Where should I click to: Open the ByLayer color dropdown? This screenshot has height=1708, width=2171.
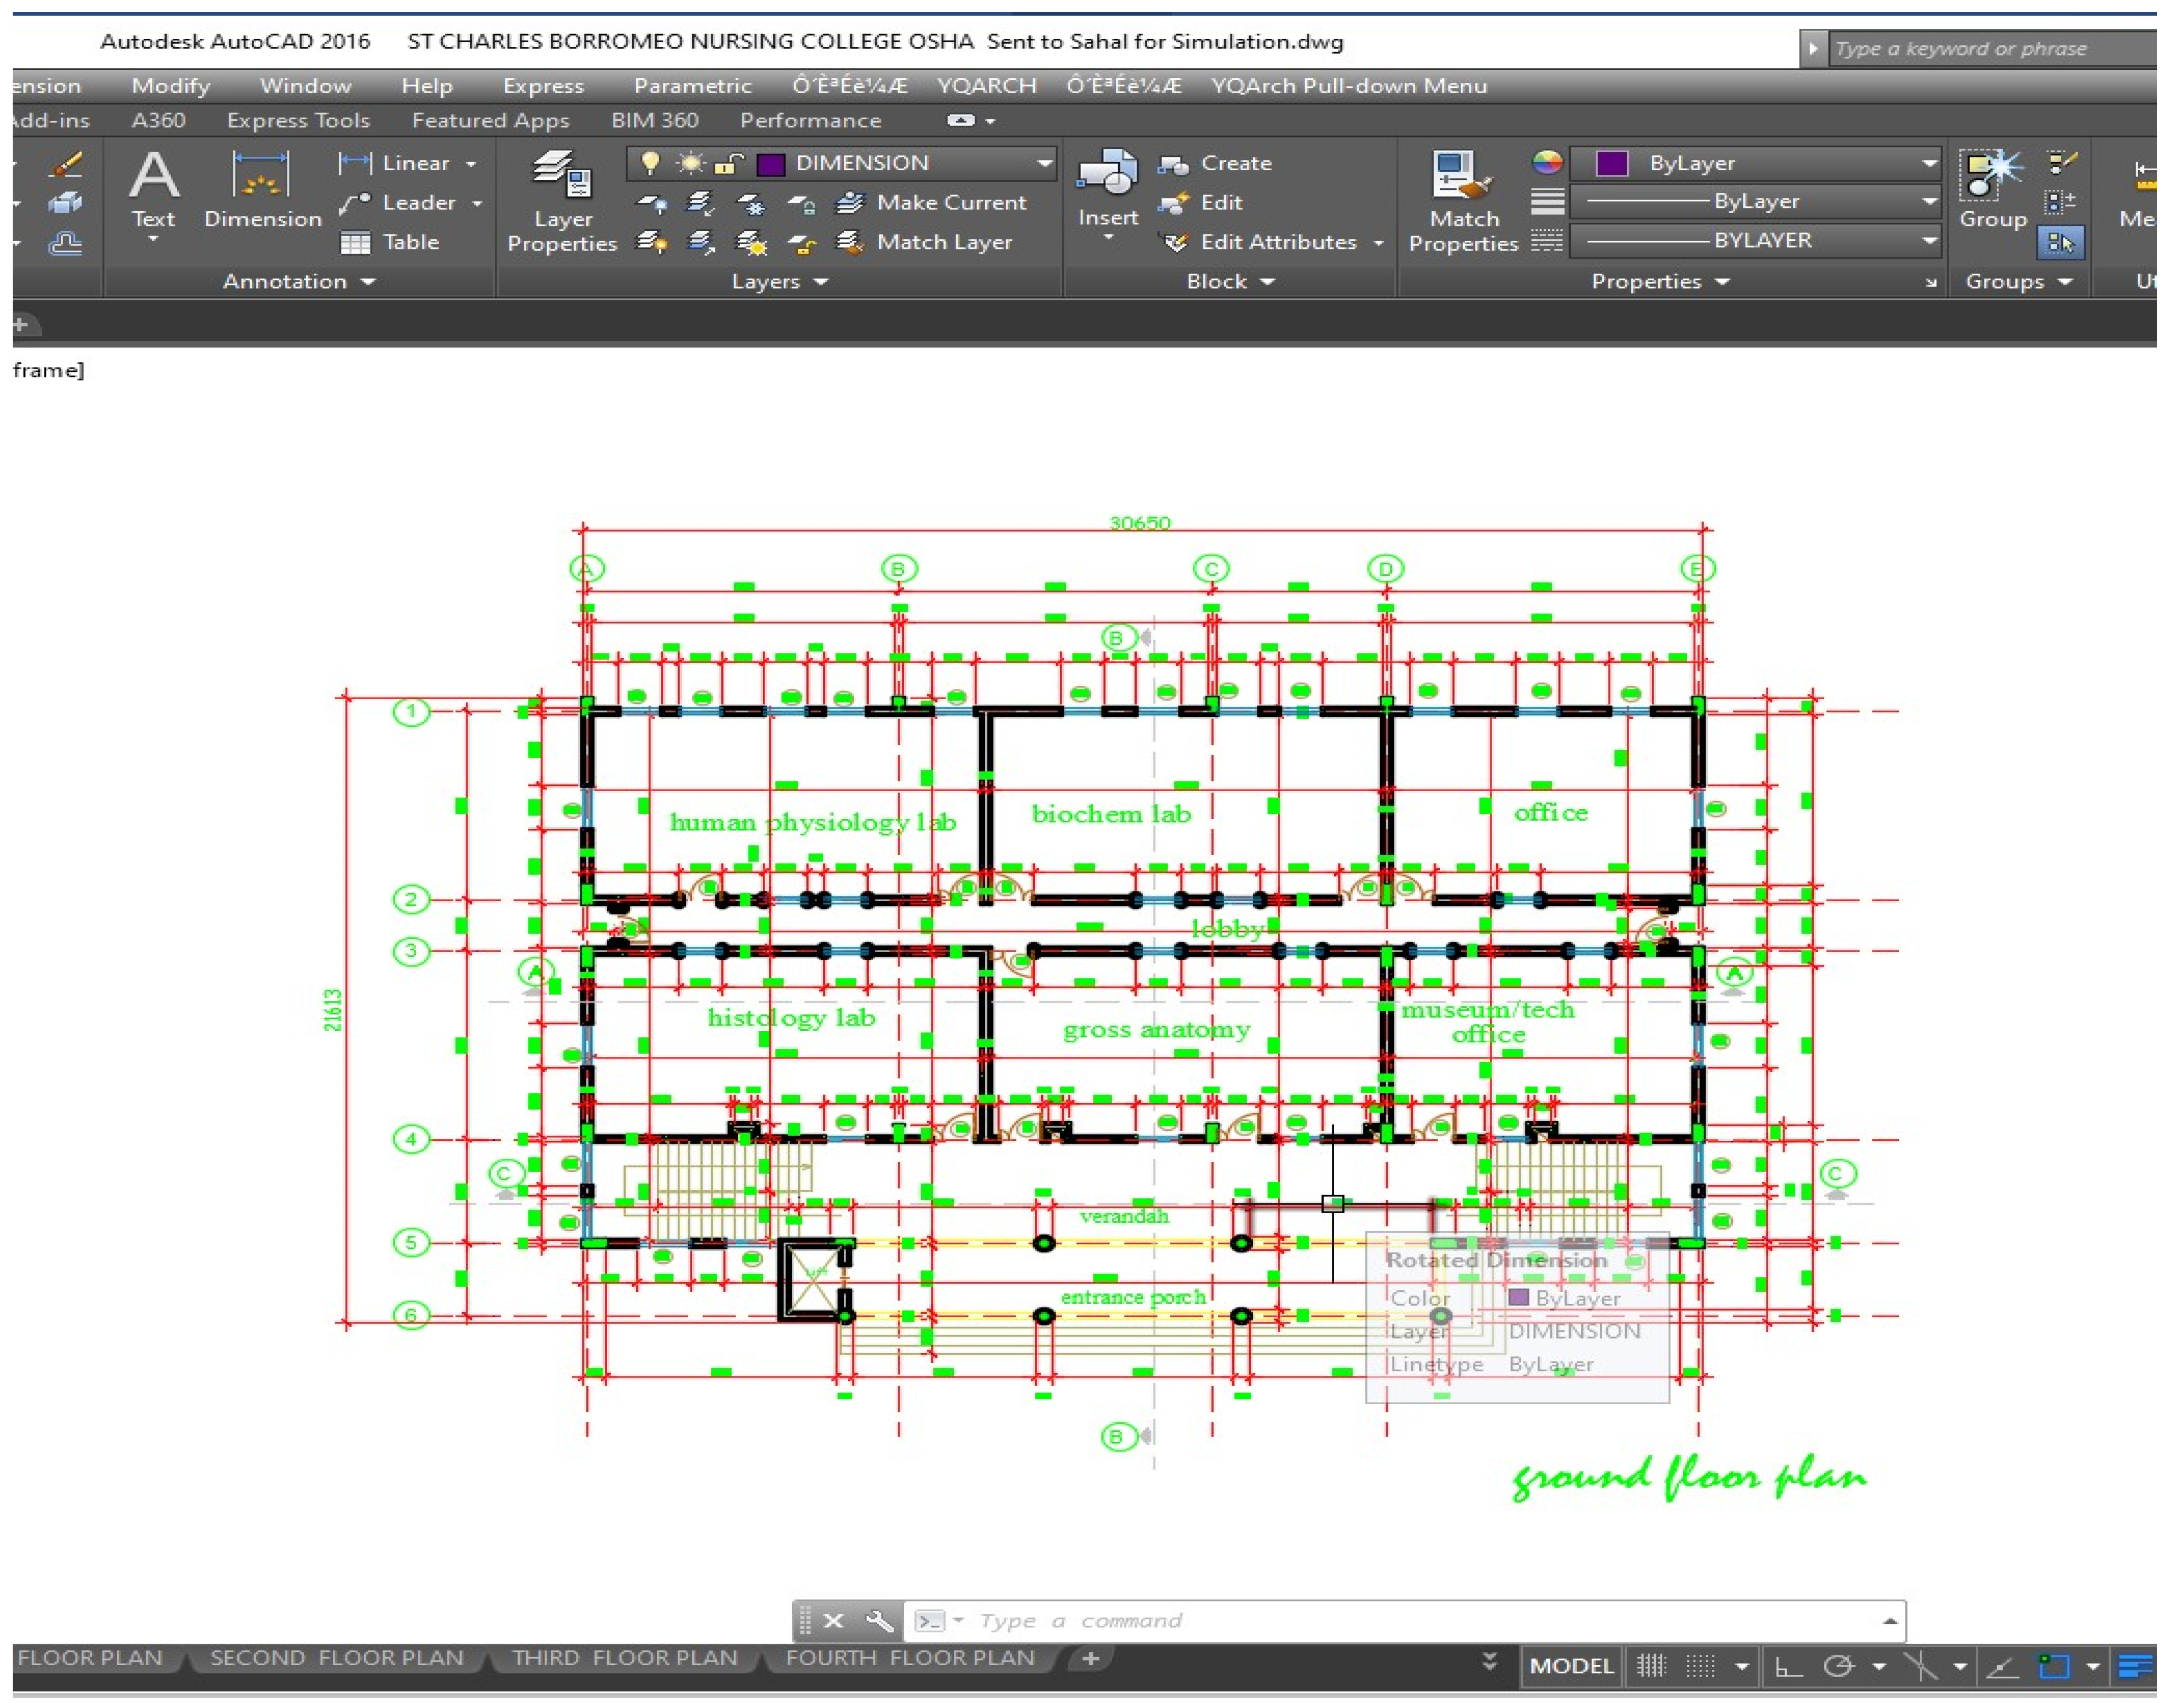[x=1929, y=163]
